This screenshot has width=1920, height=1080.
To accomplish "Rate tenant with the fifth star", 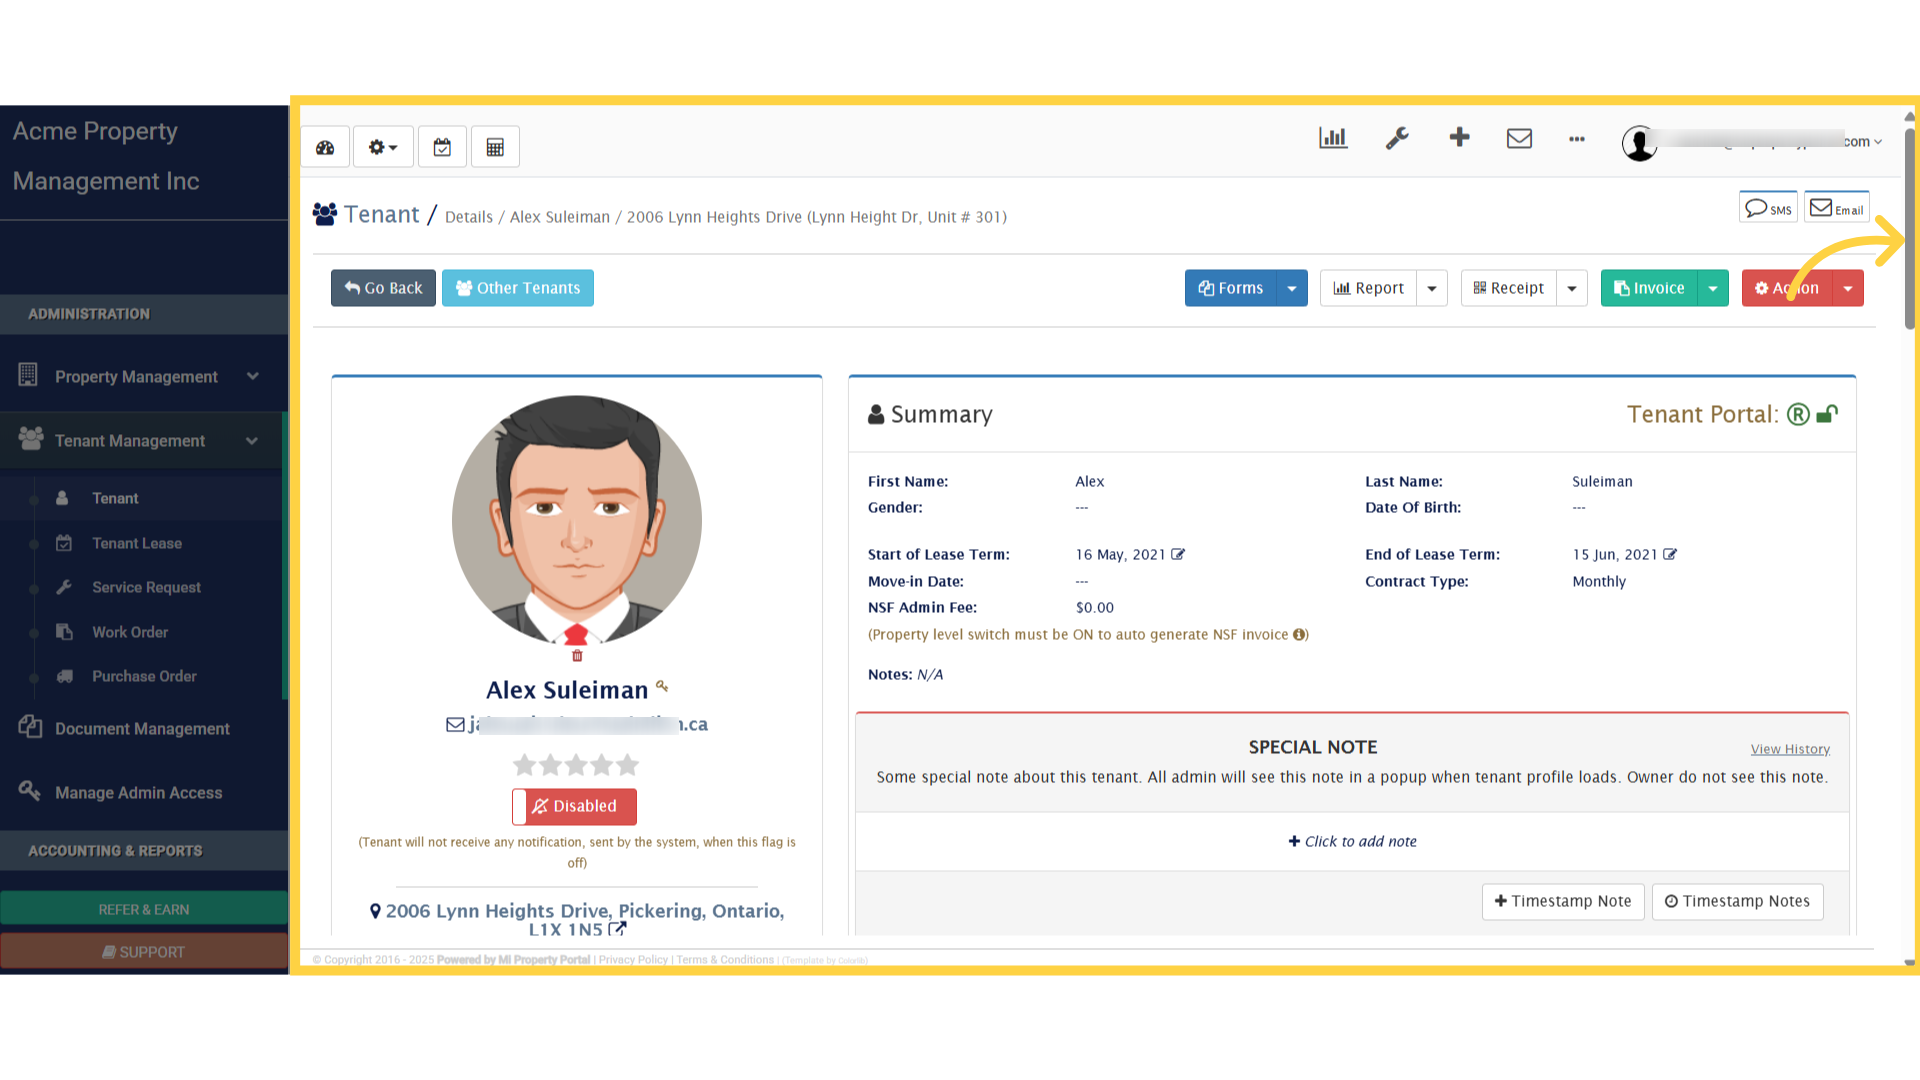I will [x=627, y=765].
